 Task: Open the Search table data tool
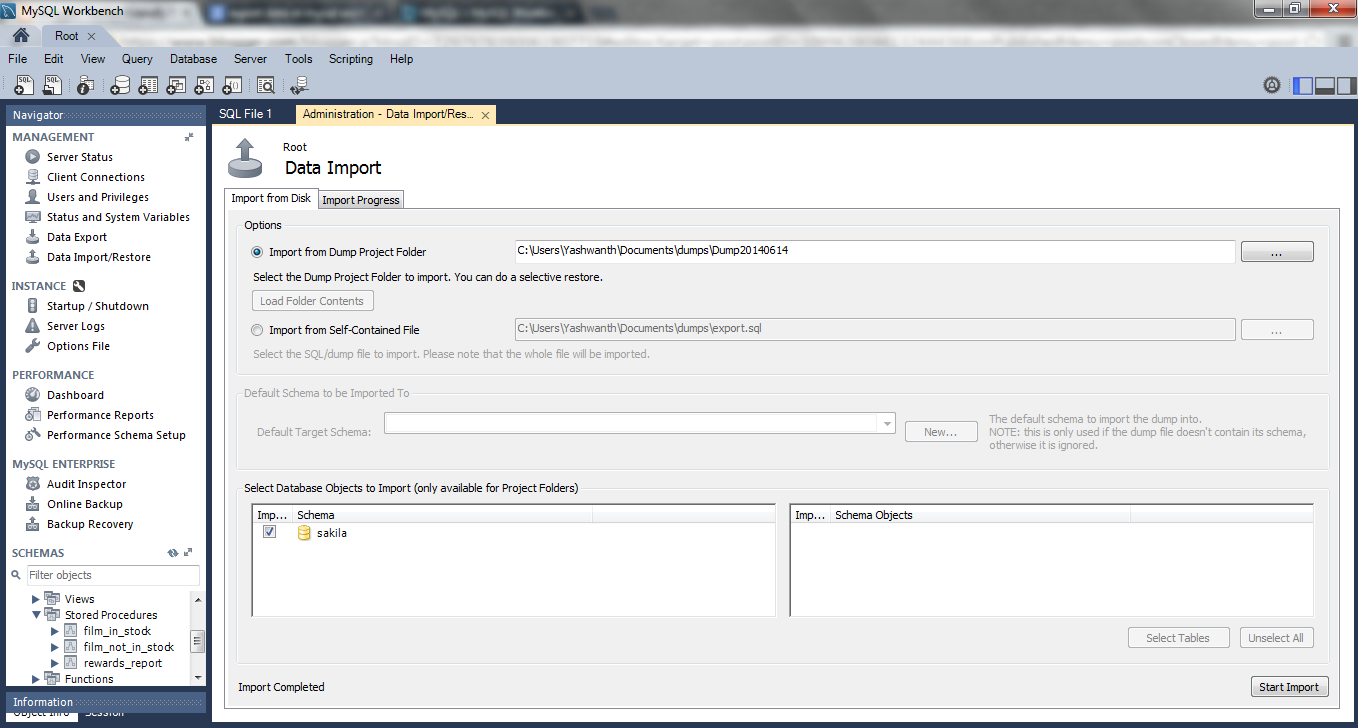pos(266,85)
